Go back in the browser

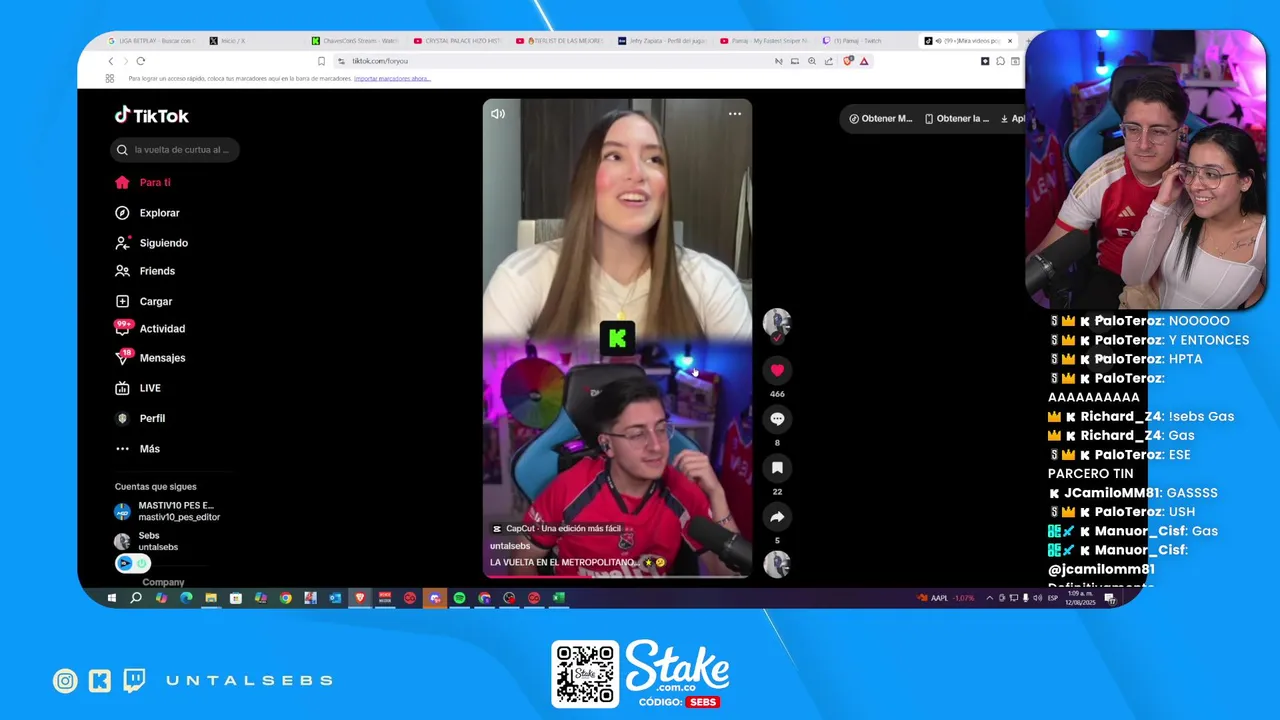point(111,61)
